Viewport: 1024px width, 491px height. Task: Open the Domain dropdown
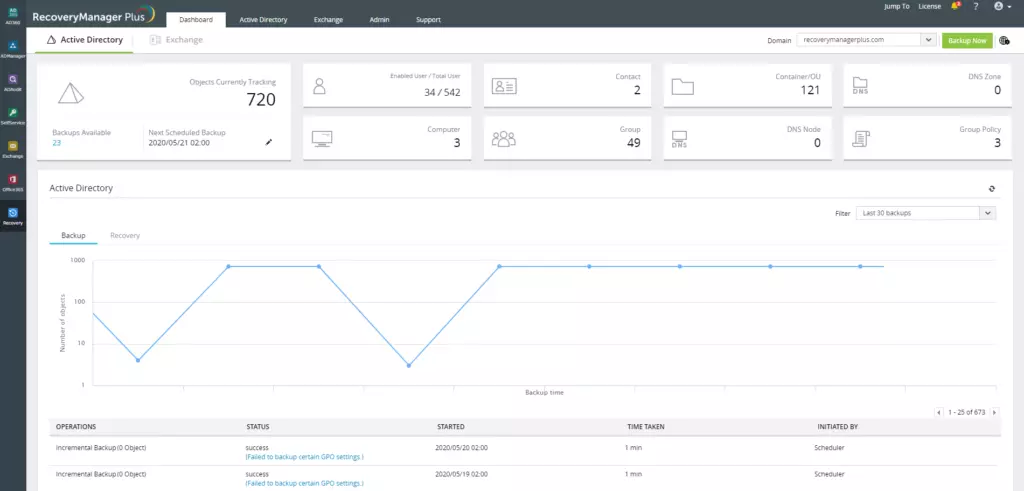tap(929, 40)
